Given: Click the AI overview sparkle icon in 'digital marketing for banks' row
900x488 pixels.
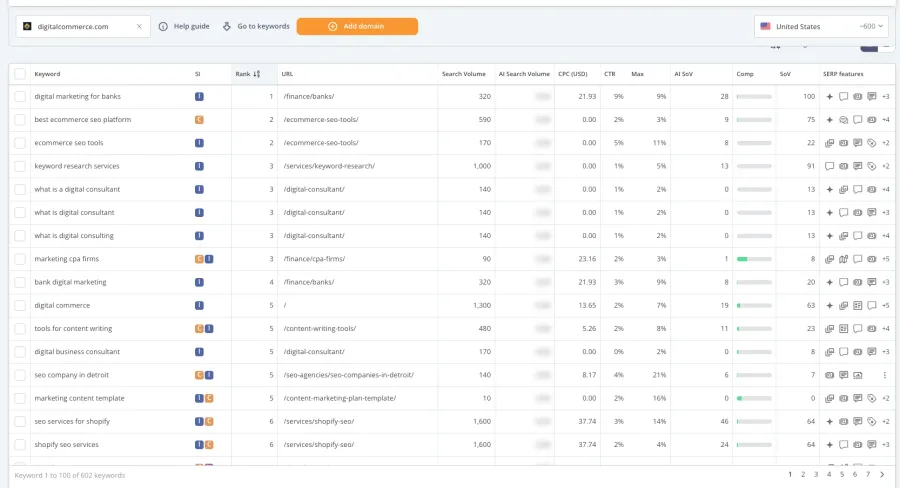Looking at the screenshot, I should point(829,96).
